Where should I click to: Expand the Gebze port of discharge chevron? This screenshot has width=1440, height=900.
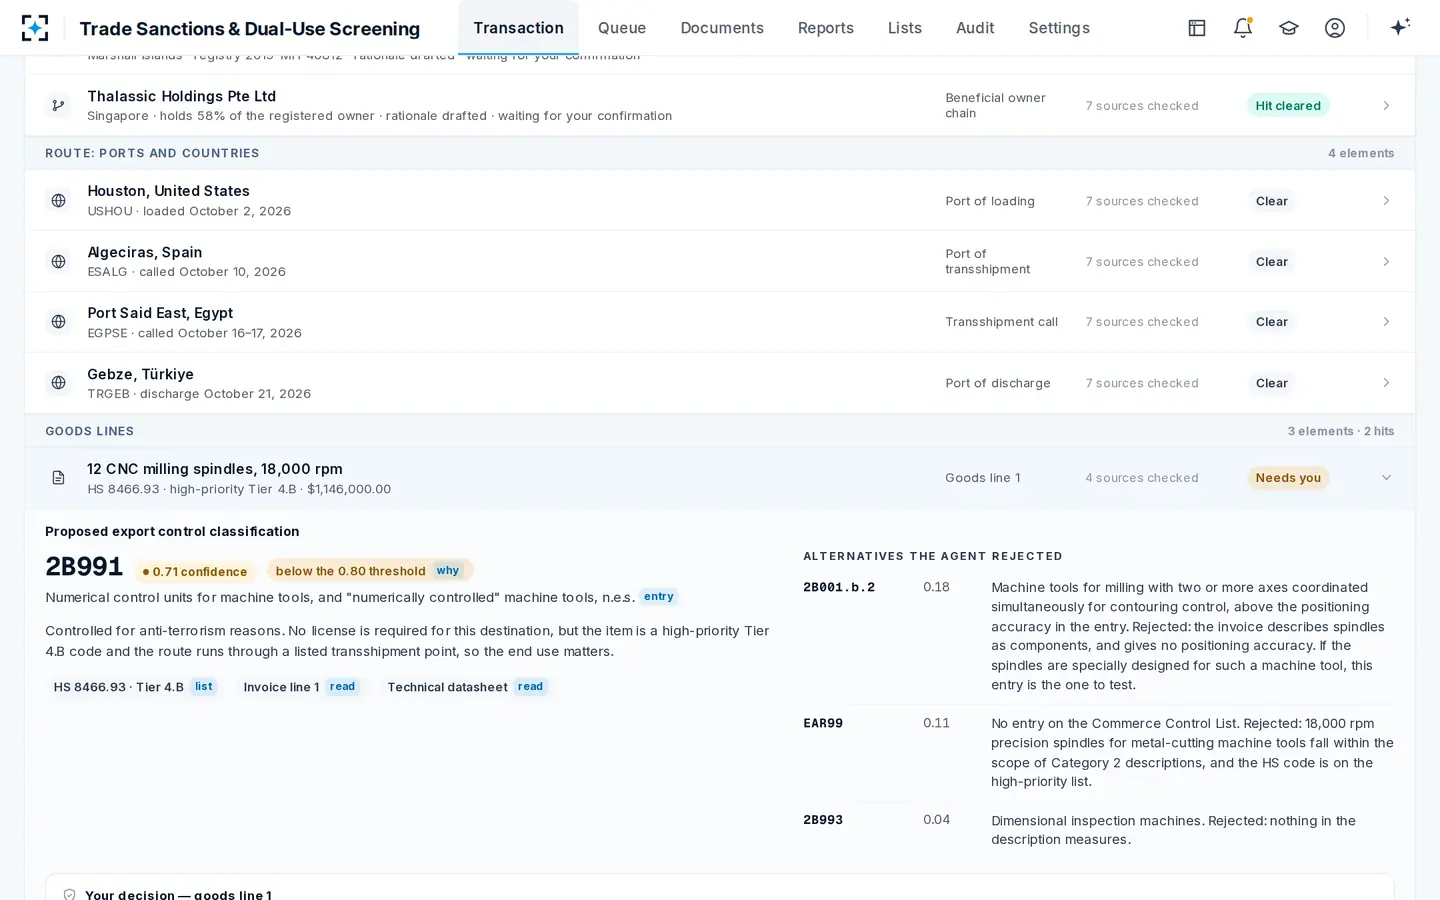tap(1386, 383)
